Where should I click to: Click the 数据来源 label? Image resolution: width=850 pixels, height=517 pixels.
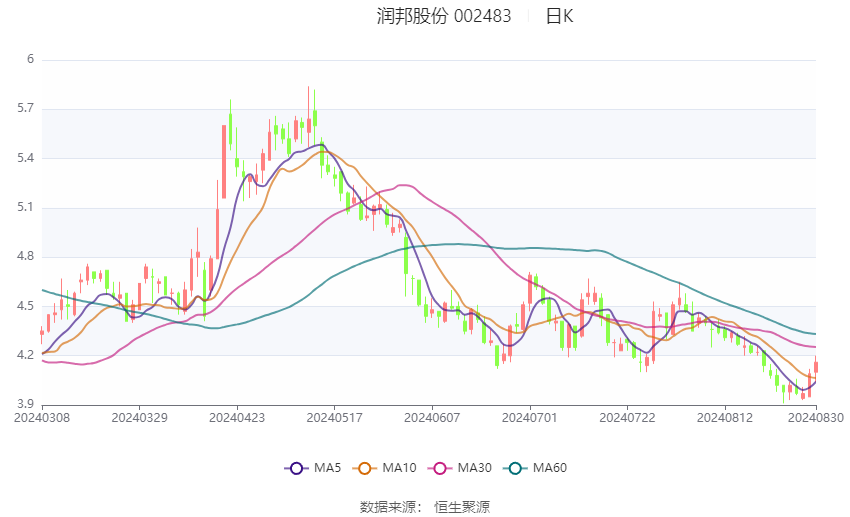(x=388, y=507)
